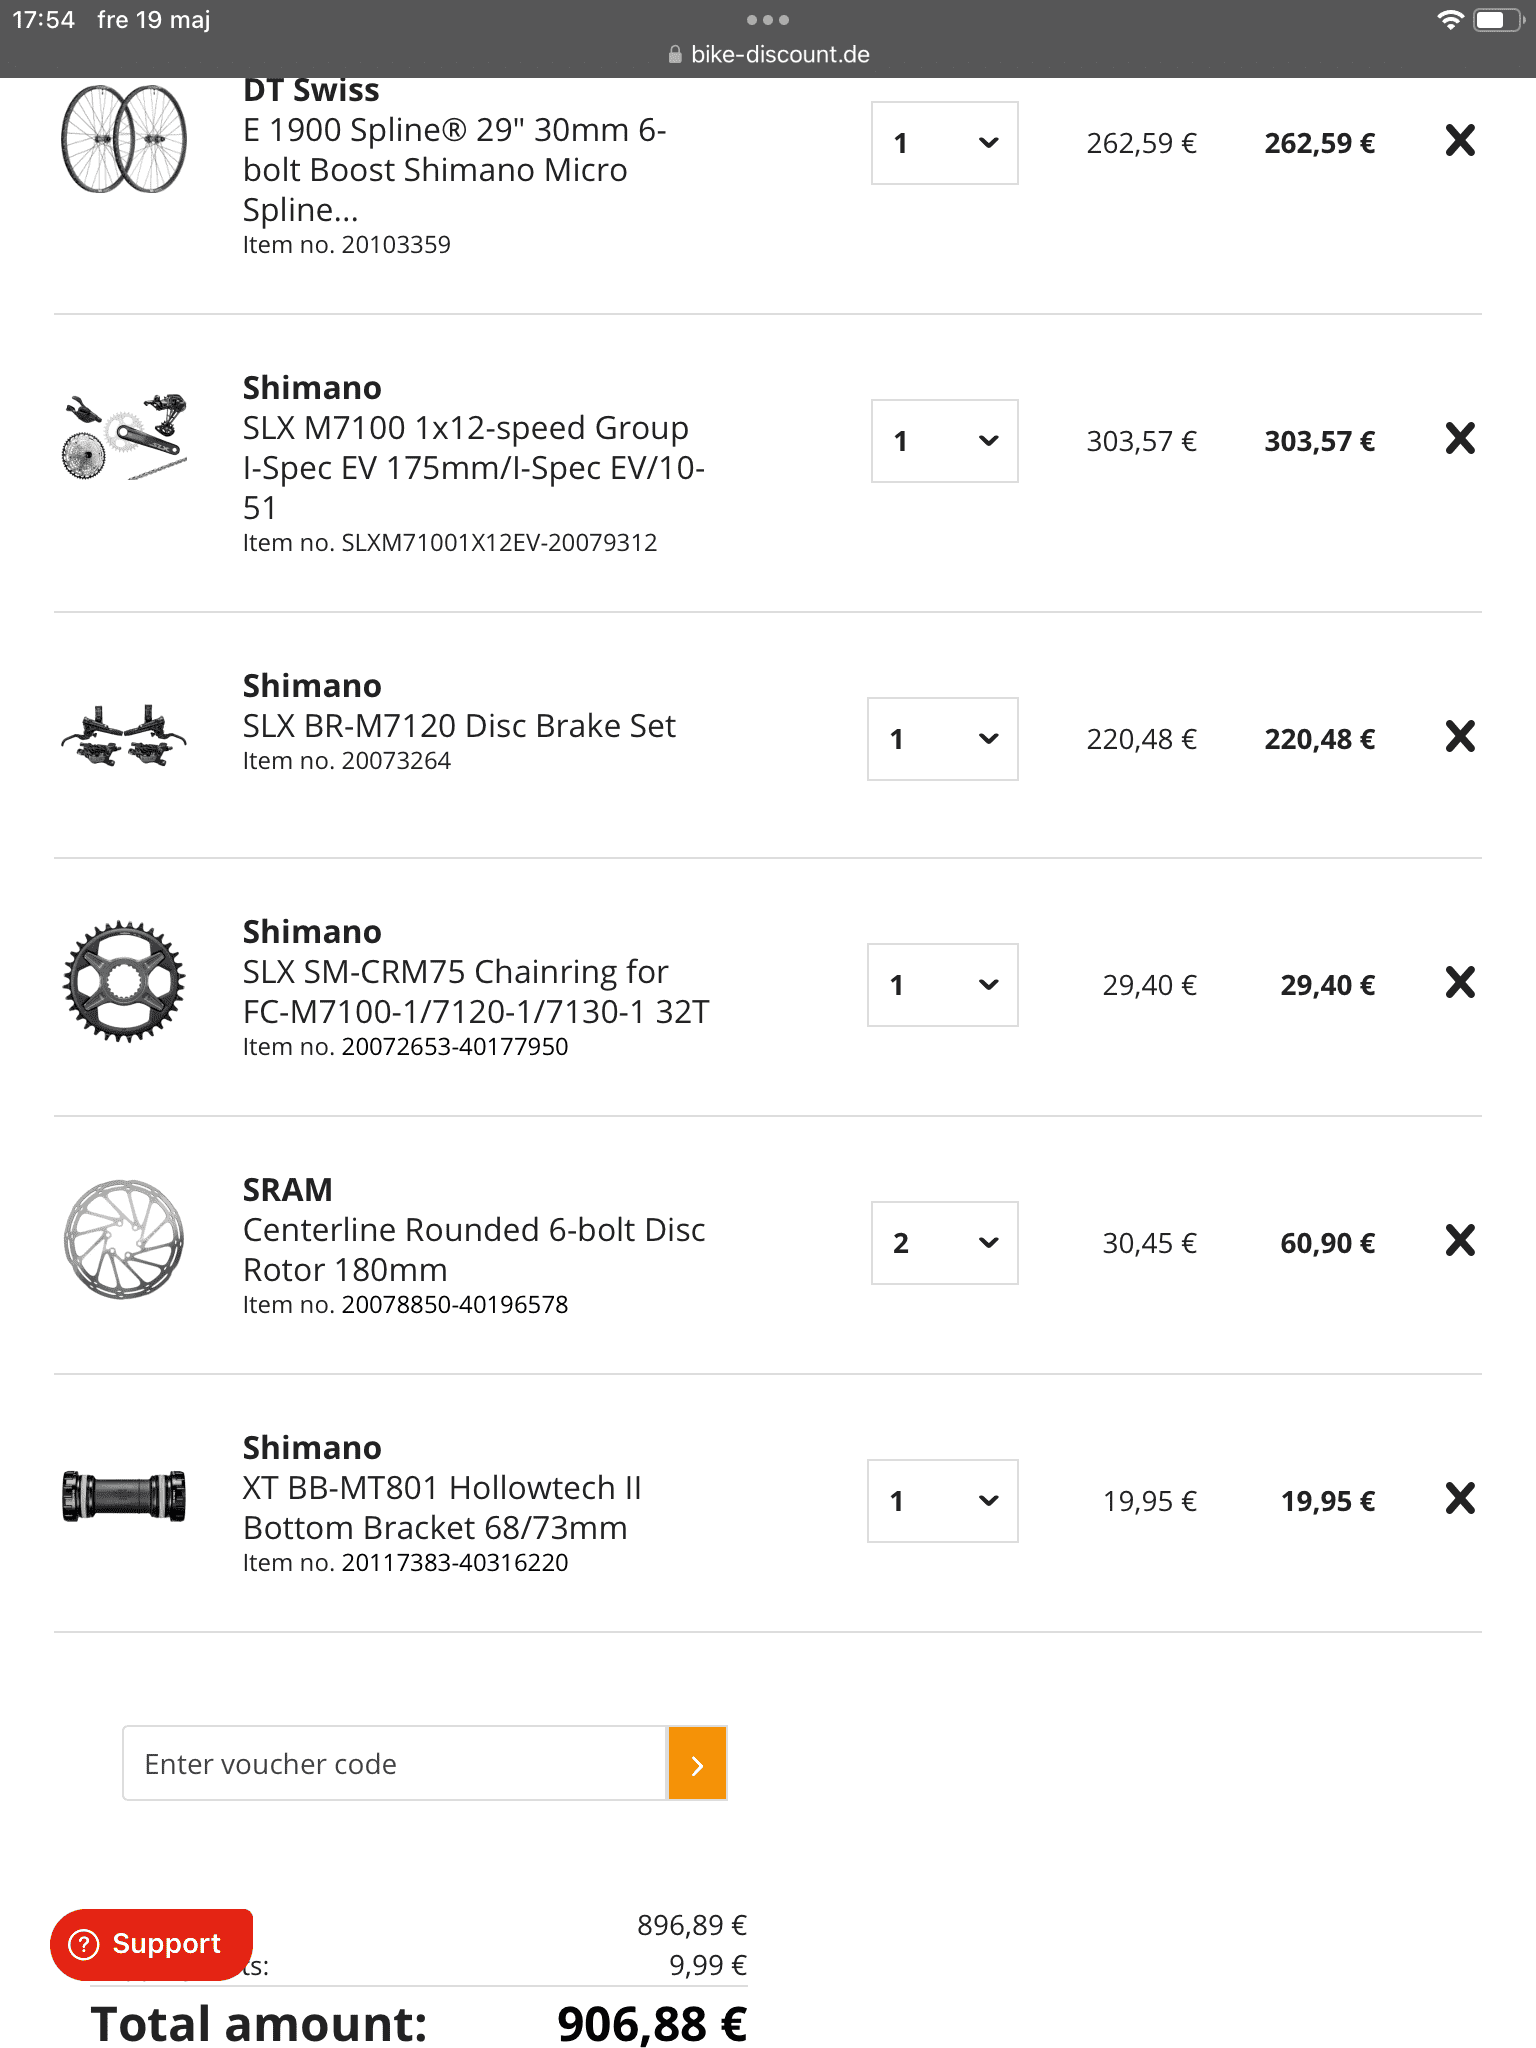Screen dimensions: 1536x2048
Task: Tap the three-dot multitasking icon
Action: (767, 20)
